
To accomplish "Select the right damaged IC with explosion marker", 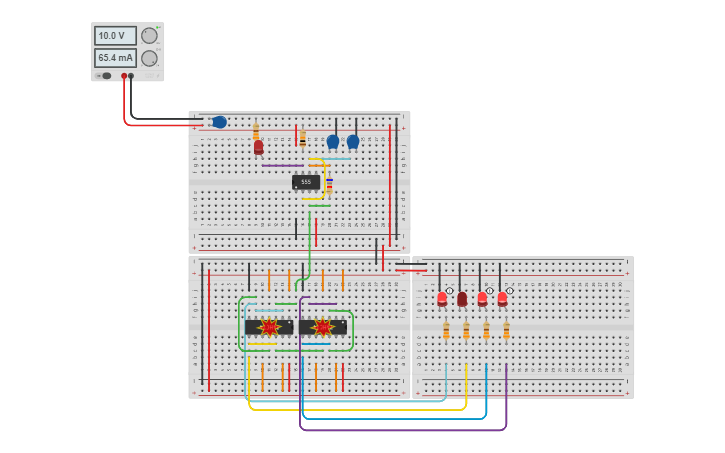I will [323, 327].
